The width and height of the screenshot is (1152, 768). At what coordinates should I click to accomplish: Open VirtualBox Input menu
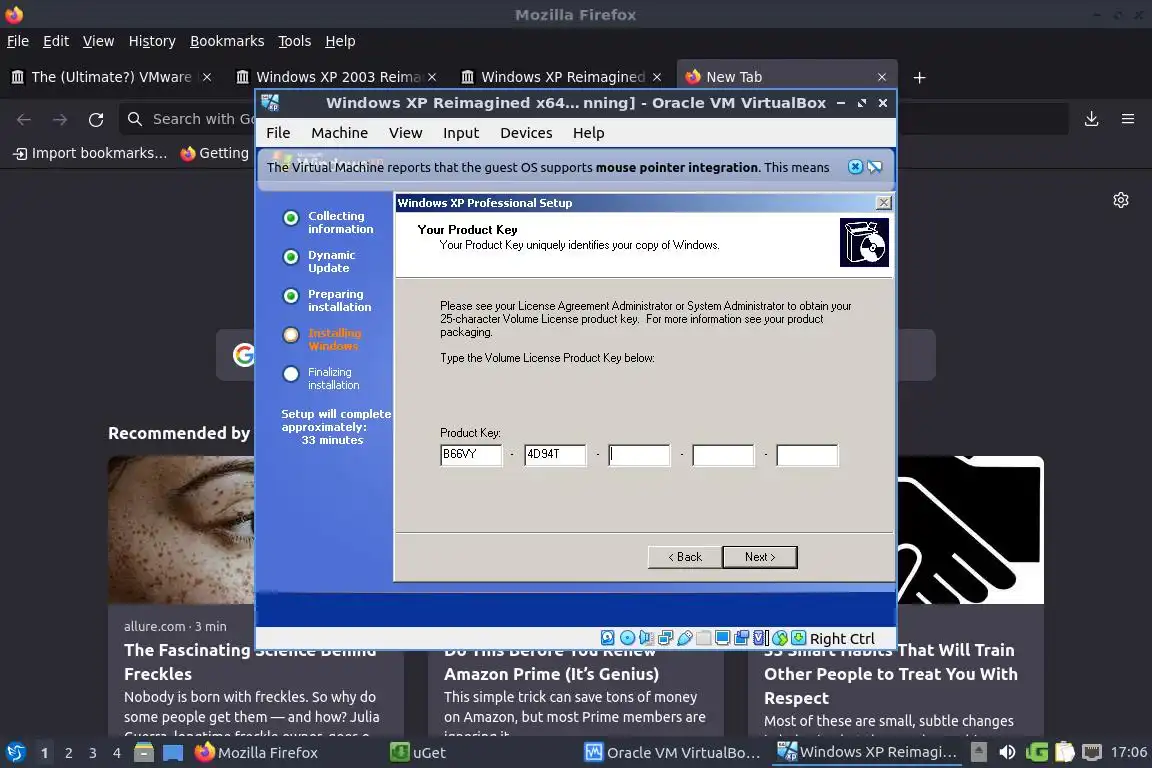tap(461, 133)
